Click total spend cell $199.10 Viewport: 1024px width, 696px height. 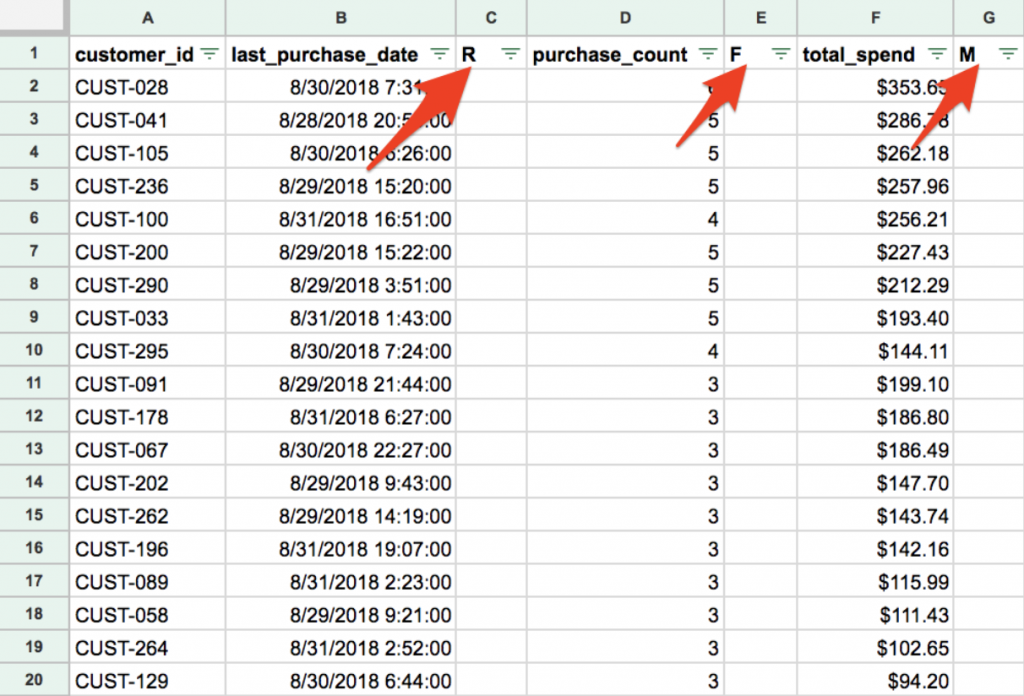[x=875, y=383]
